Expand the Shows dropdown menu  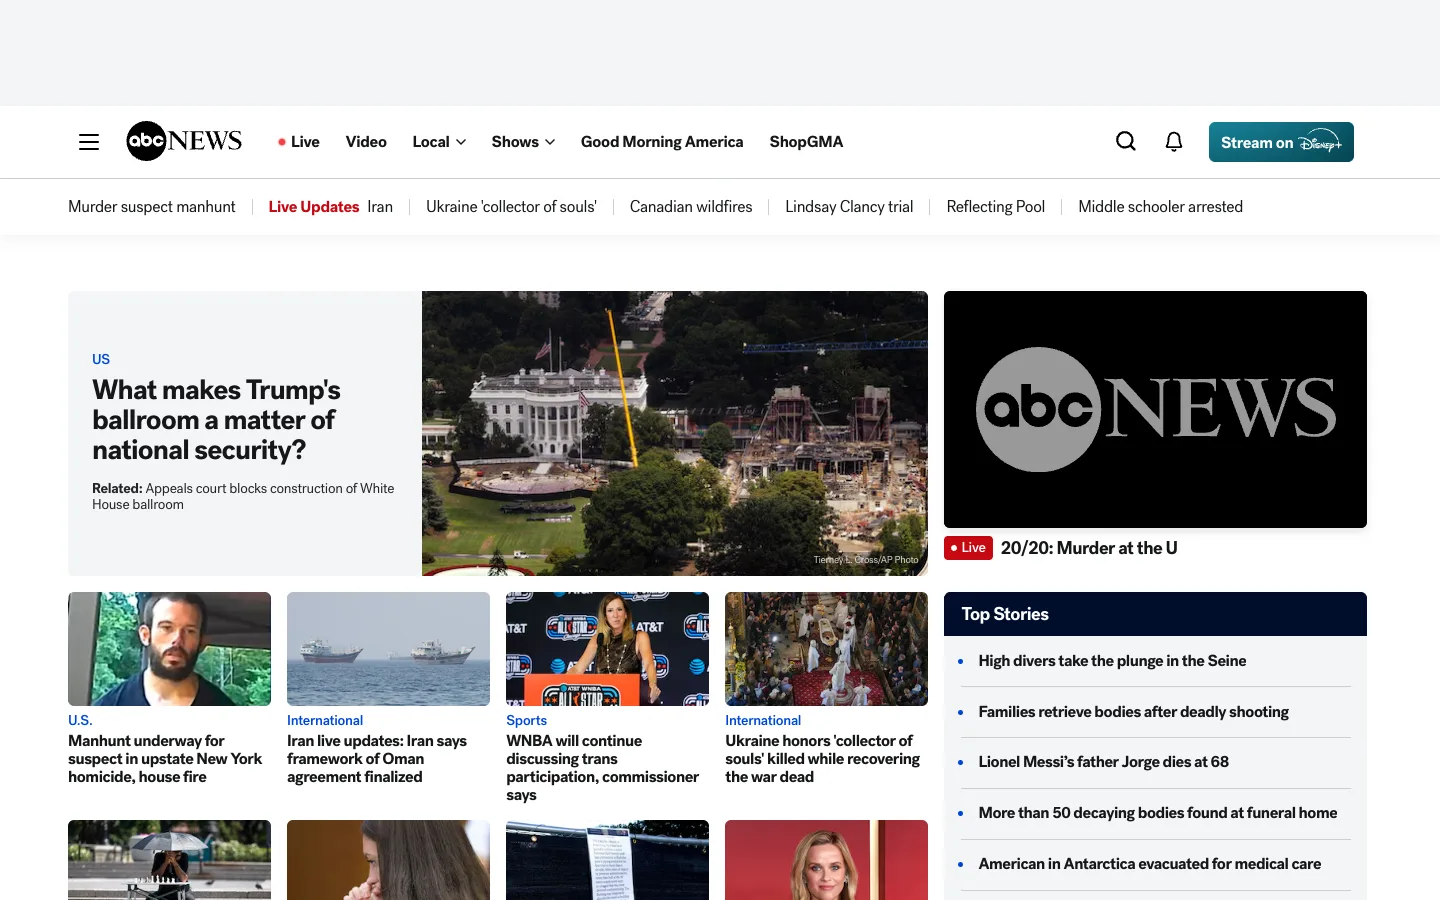(x=523, y=142)
